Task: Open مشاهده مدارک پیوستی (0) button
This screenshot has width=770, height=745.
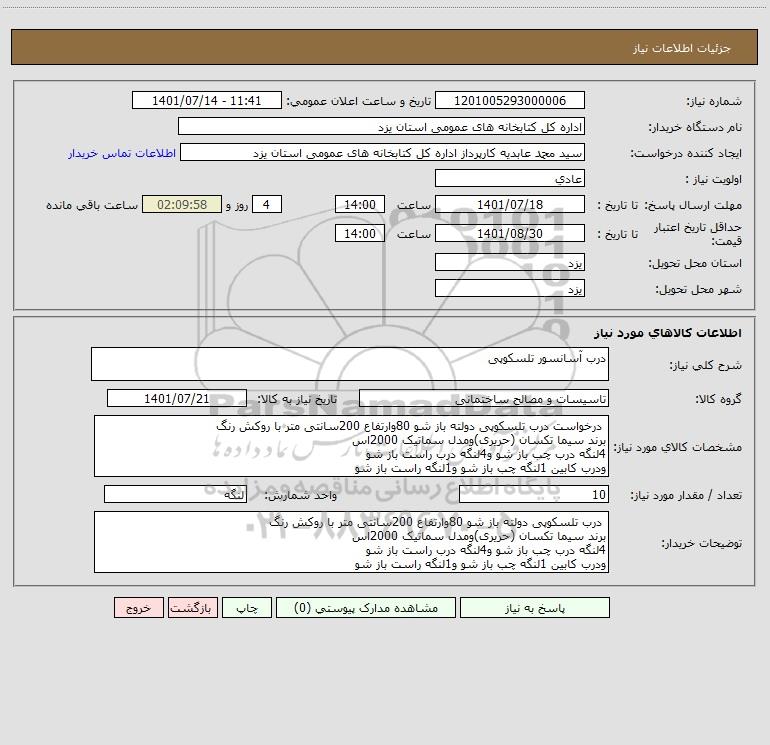Action: tap(366, 608)
